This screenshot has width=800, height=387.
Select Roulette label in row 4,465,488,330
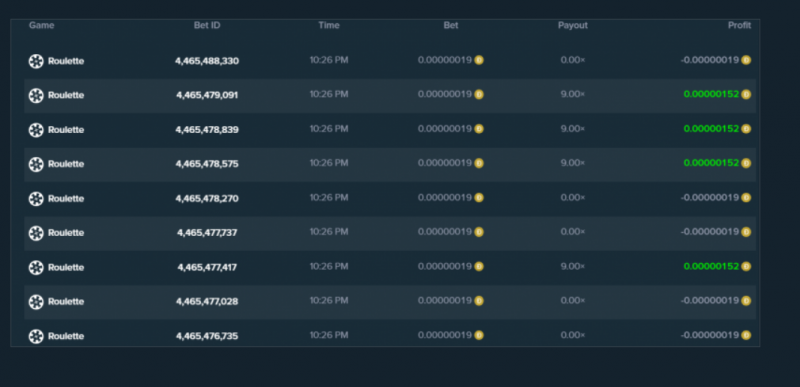click(66, 61)
